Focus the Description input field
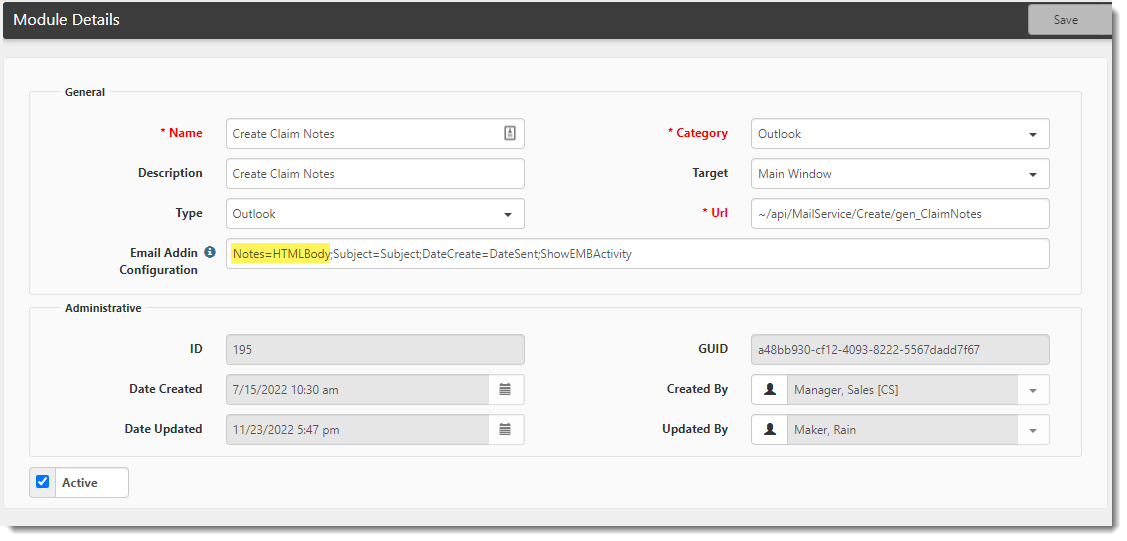The width and height of the screenshot is (1127, 541). pyautogui.click(x=375, y=173)
